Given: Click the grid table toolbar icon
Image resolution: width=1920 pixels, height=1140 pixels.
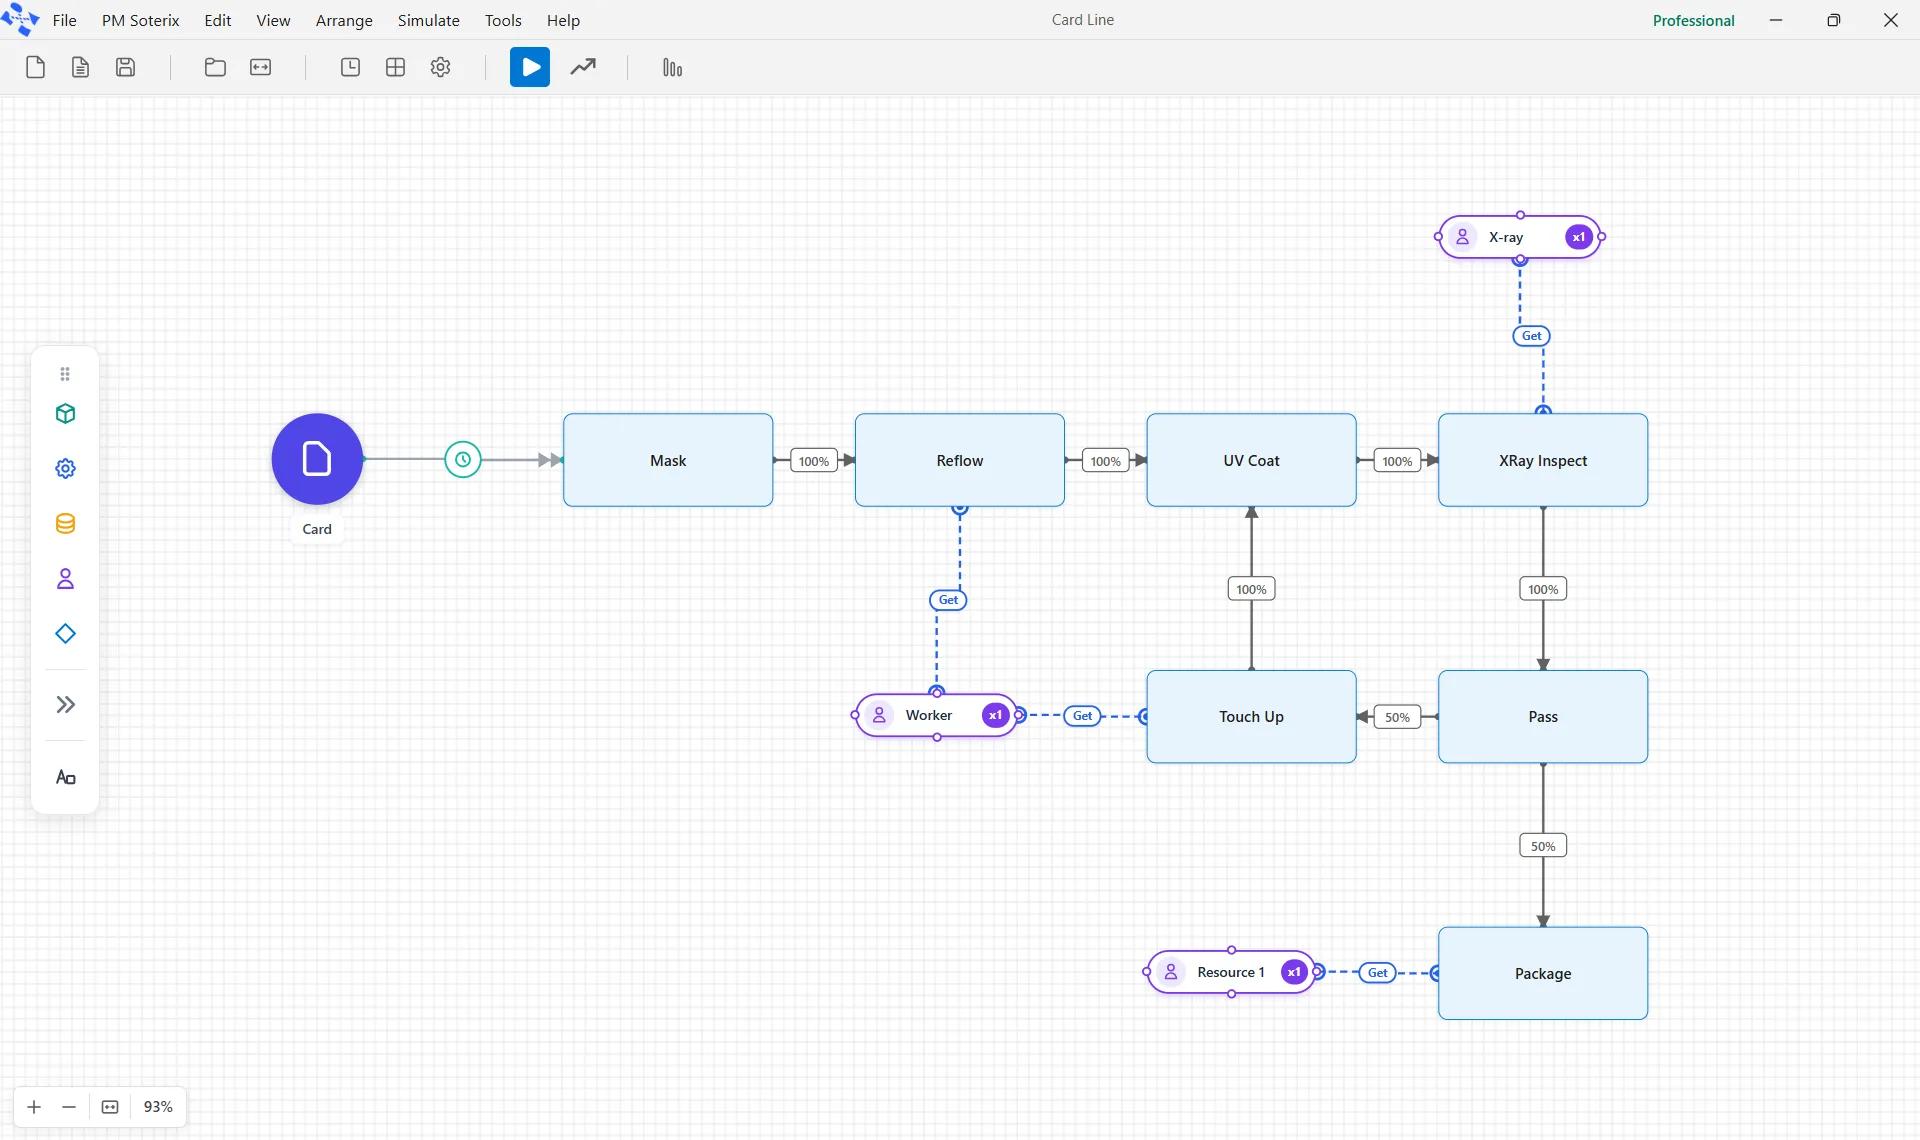Looking at the screenshot, I should click(x=395, y=67).
